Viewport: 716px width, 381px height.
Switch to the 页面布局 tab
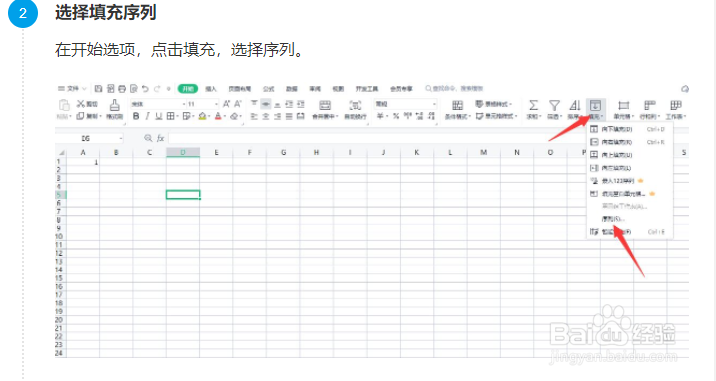point(240,89)
